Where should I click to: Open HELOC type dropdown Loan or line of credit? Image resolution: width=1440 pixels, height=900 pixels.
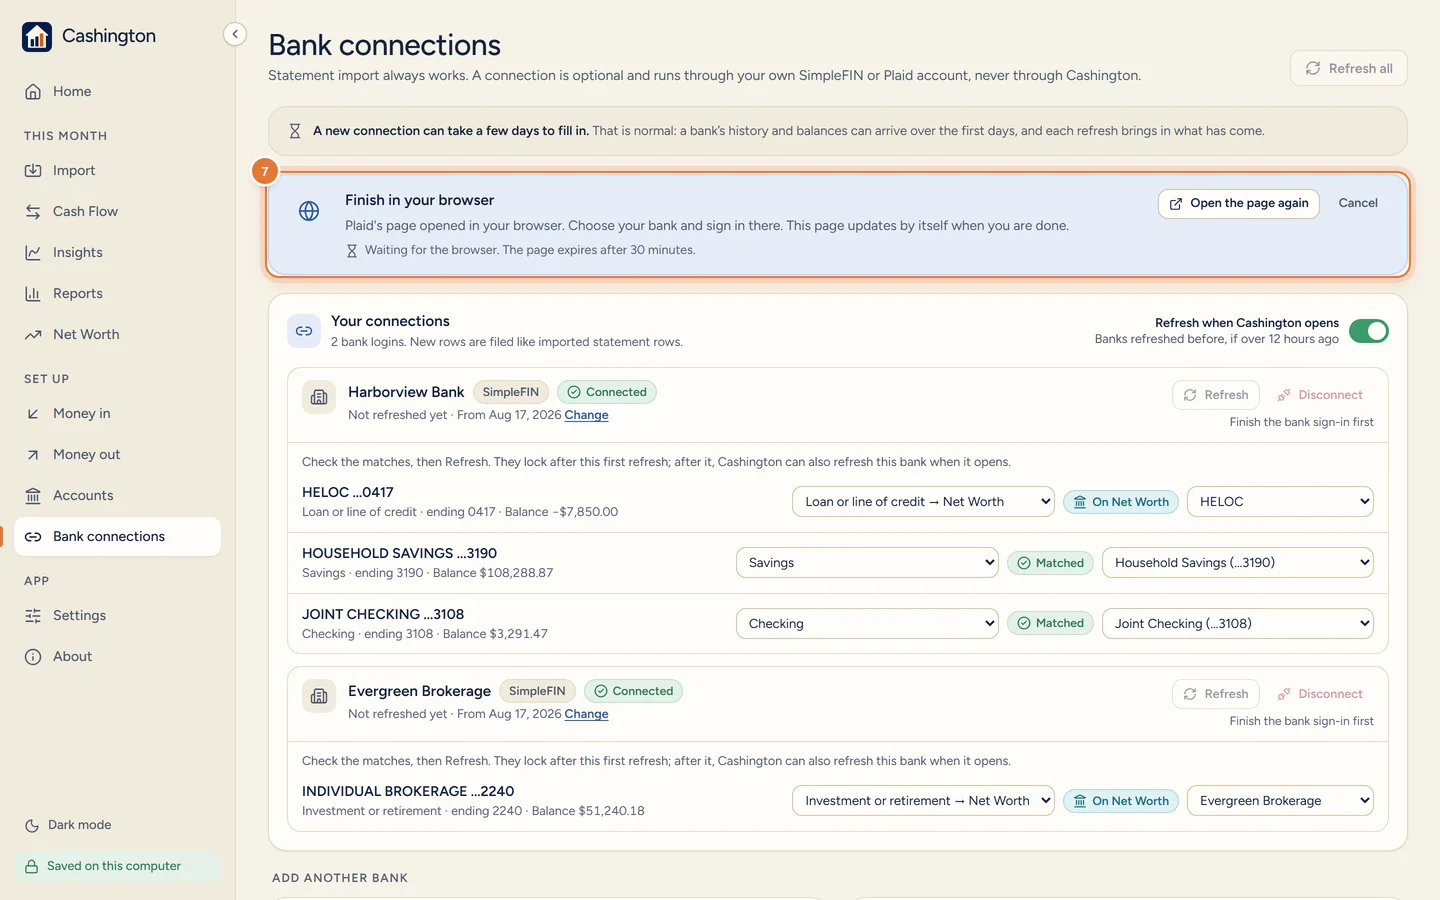tap(923, 502)
